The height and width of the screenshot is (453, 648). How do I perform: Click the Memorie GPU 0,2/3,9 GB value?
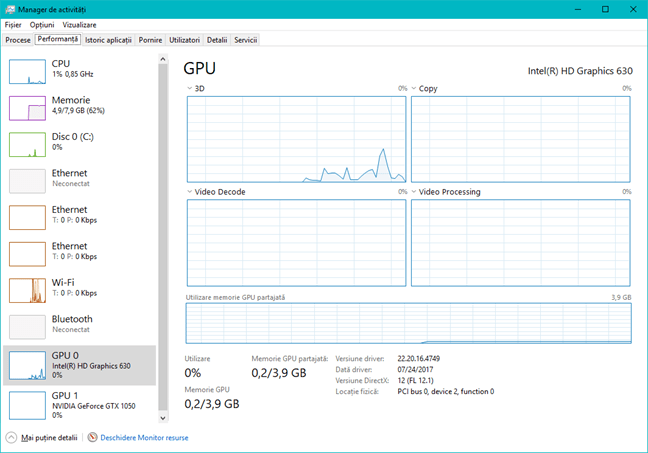click(x=212, y=404)
